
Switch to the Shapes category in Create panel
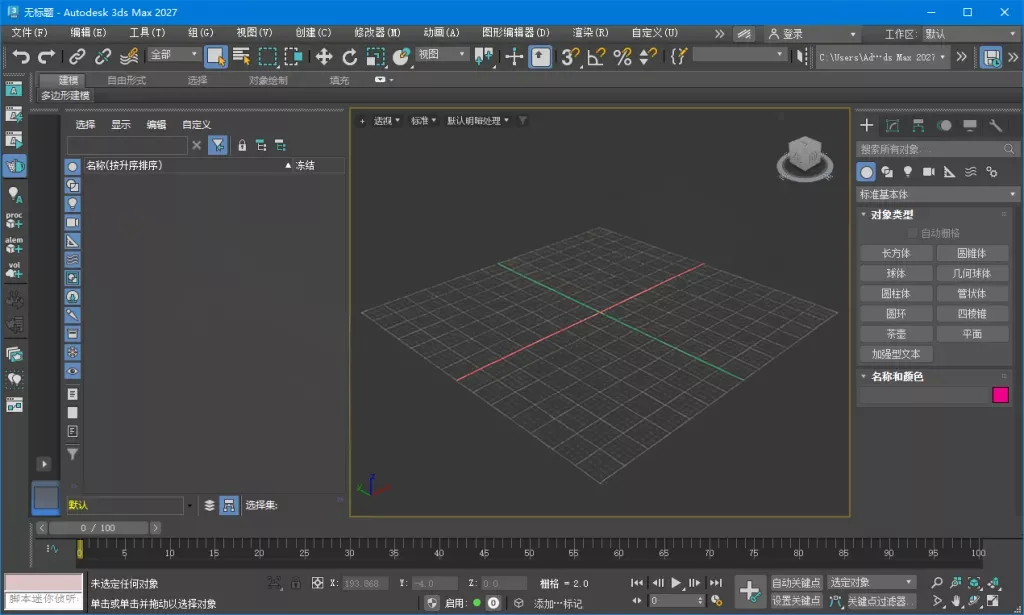[887, 172]
